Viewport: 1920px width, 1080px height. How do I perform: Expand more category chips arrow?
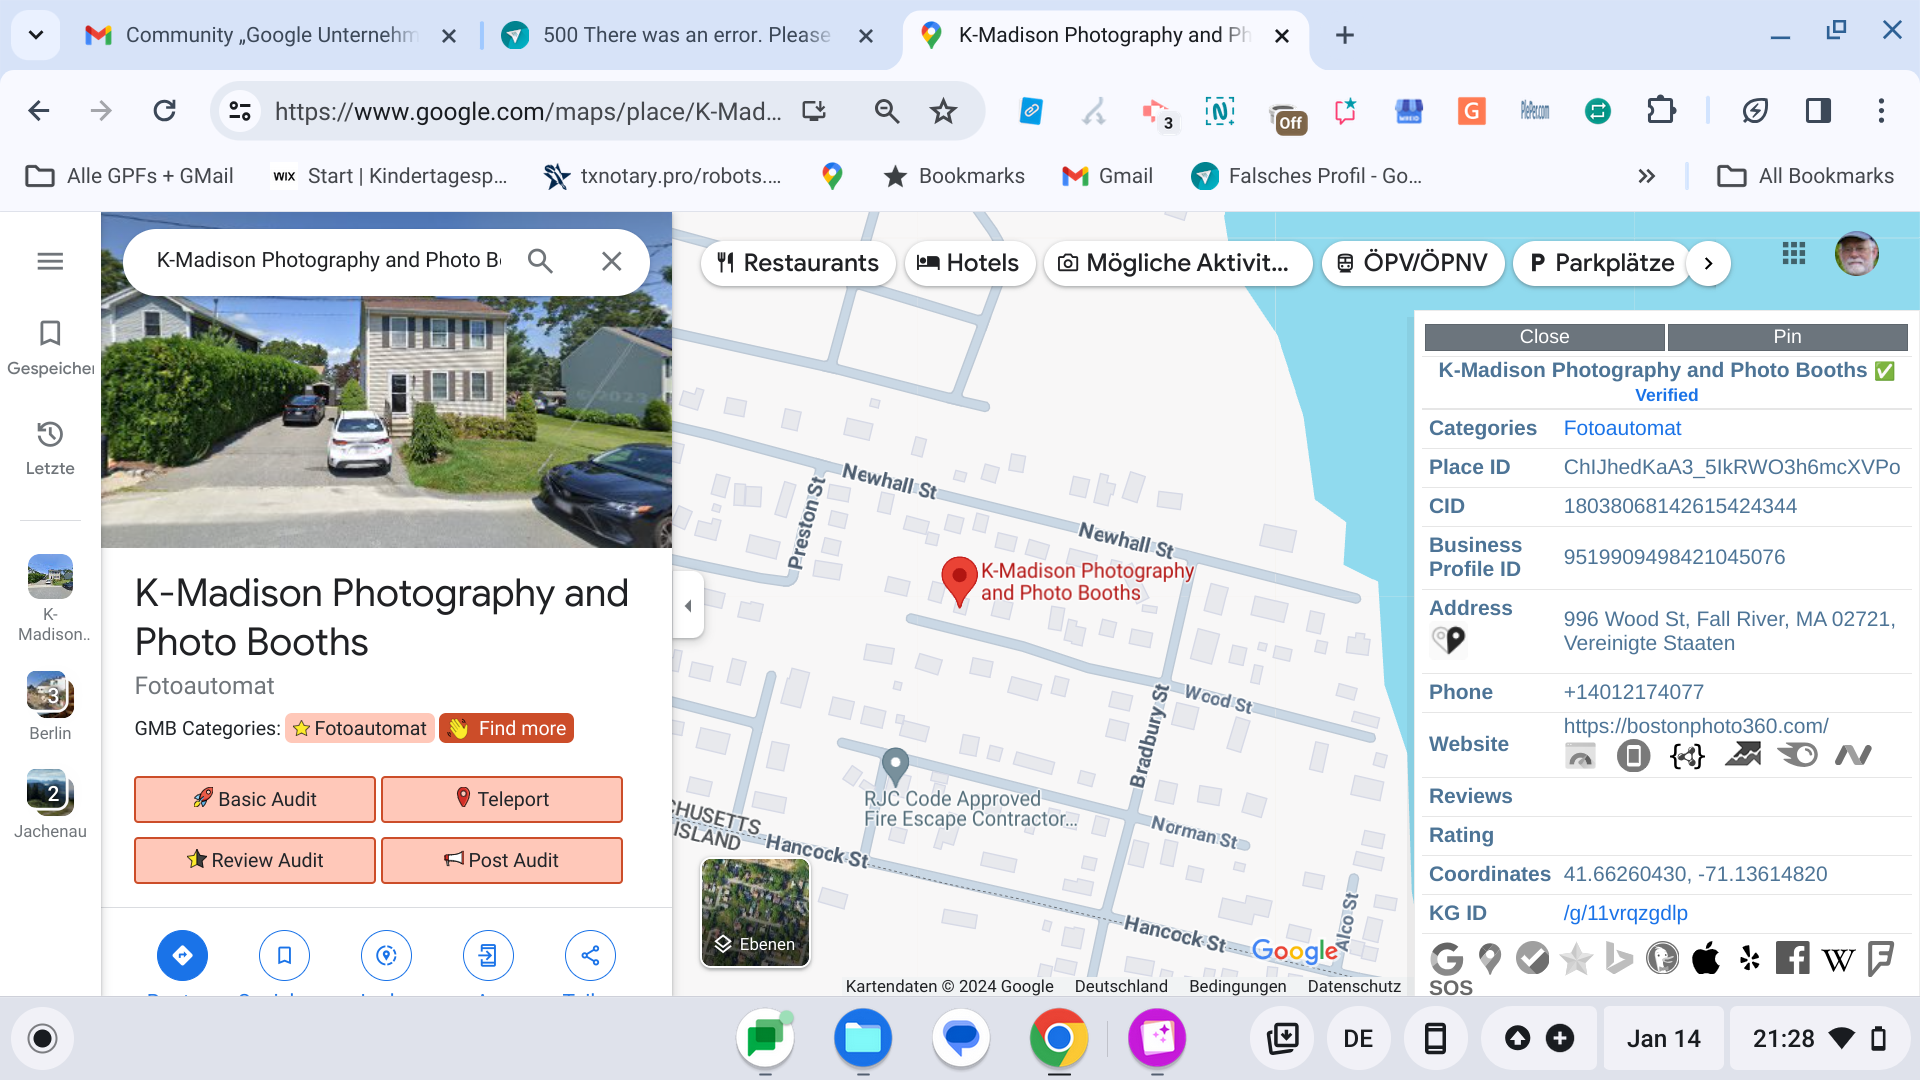1708,263
